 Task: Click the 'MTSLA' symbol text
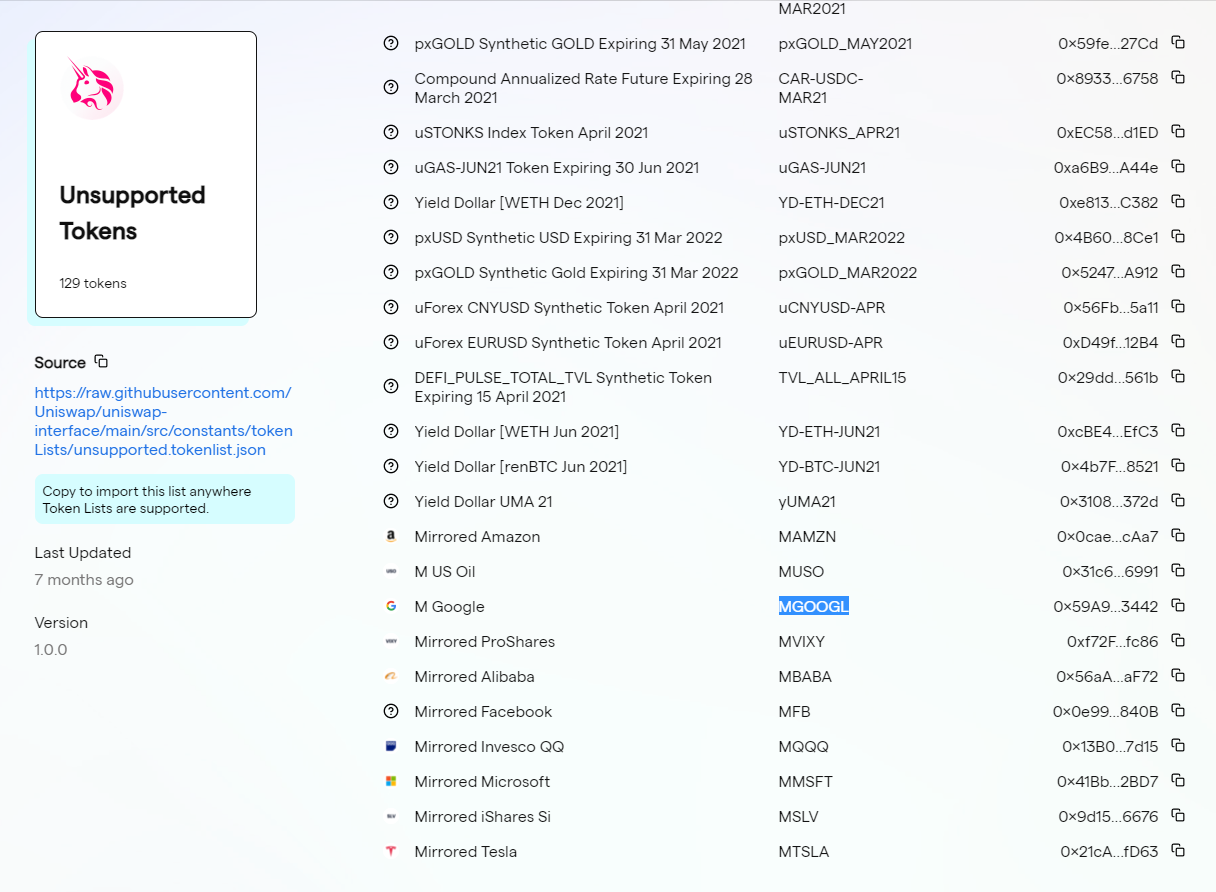point(804,851)
